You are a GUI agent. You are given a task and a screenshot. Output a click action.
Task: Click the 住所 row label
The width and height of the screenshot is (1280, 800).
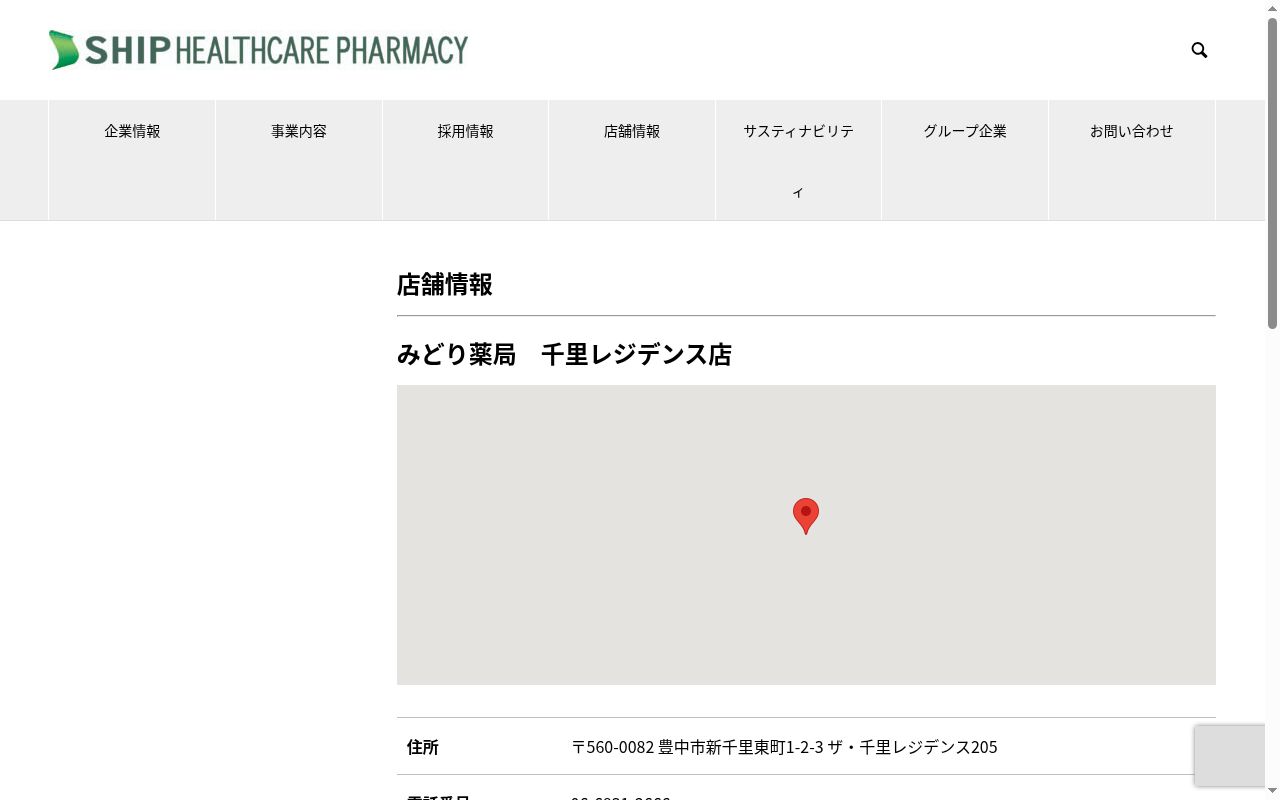[423, 747]
